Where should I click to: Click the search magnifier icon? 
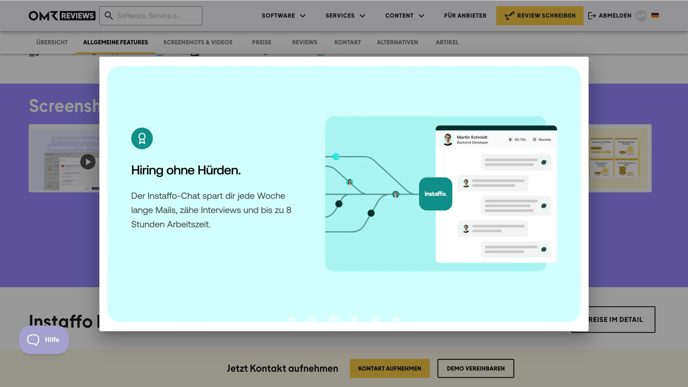point(108,16)
